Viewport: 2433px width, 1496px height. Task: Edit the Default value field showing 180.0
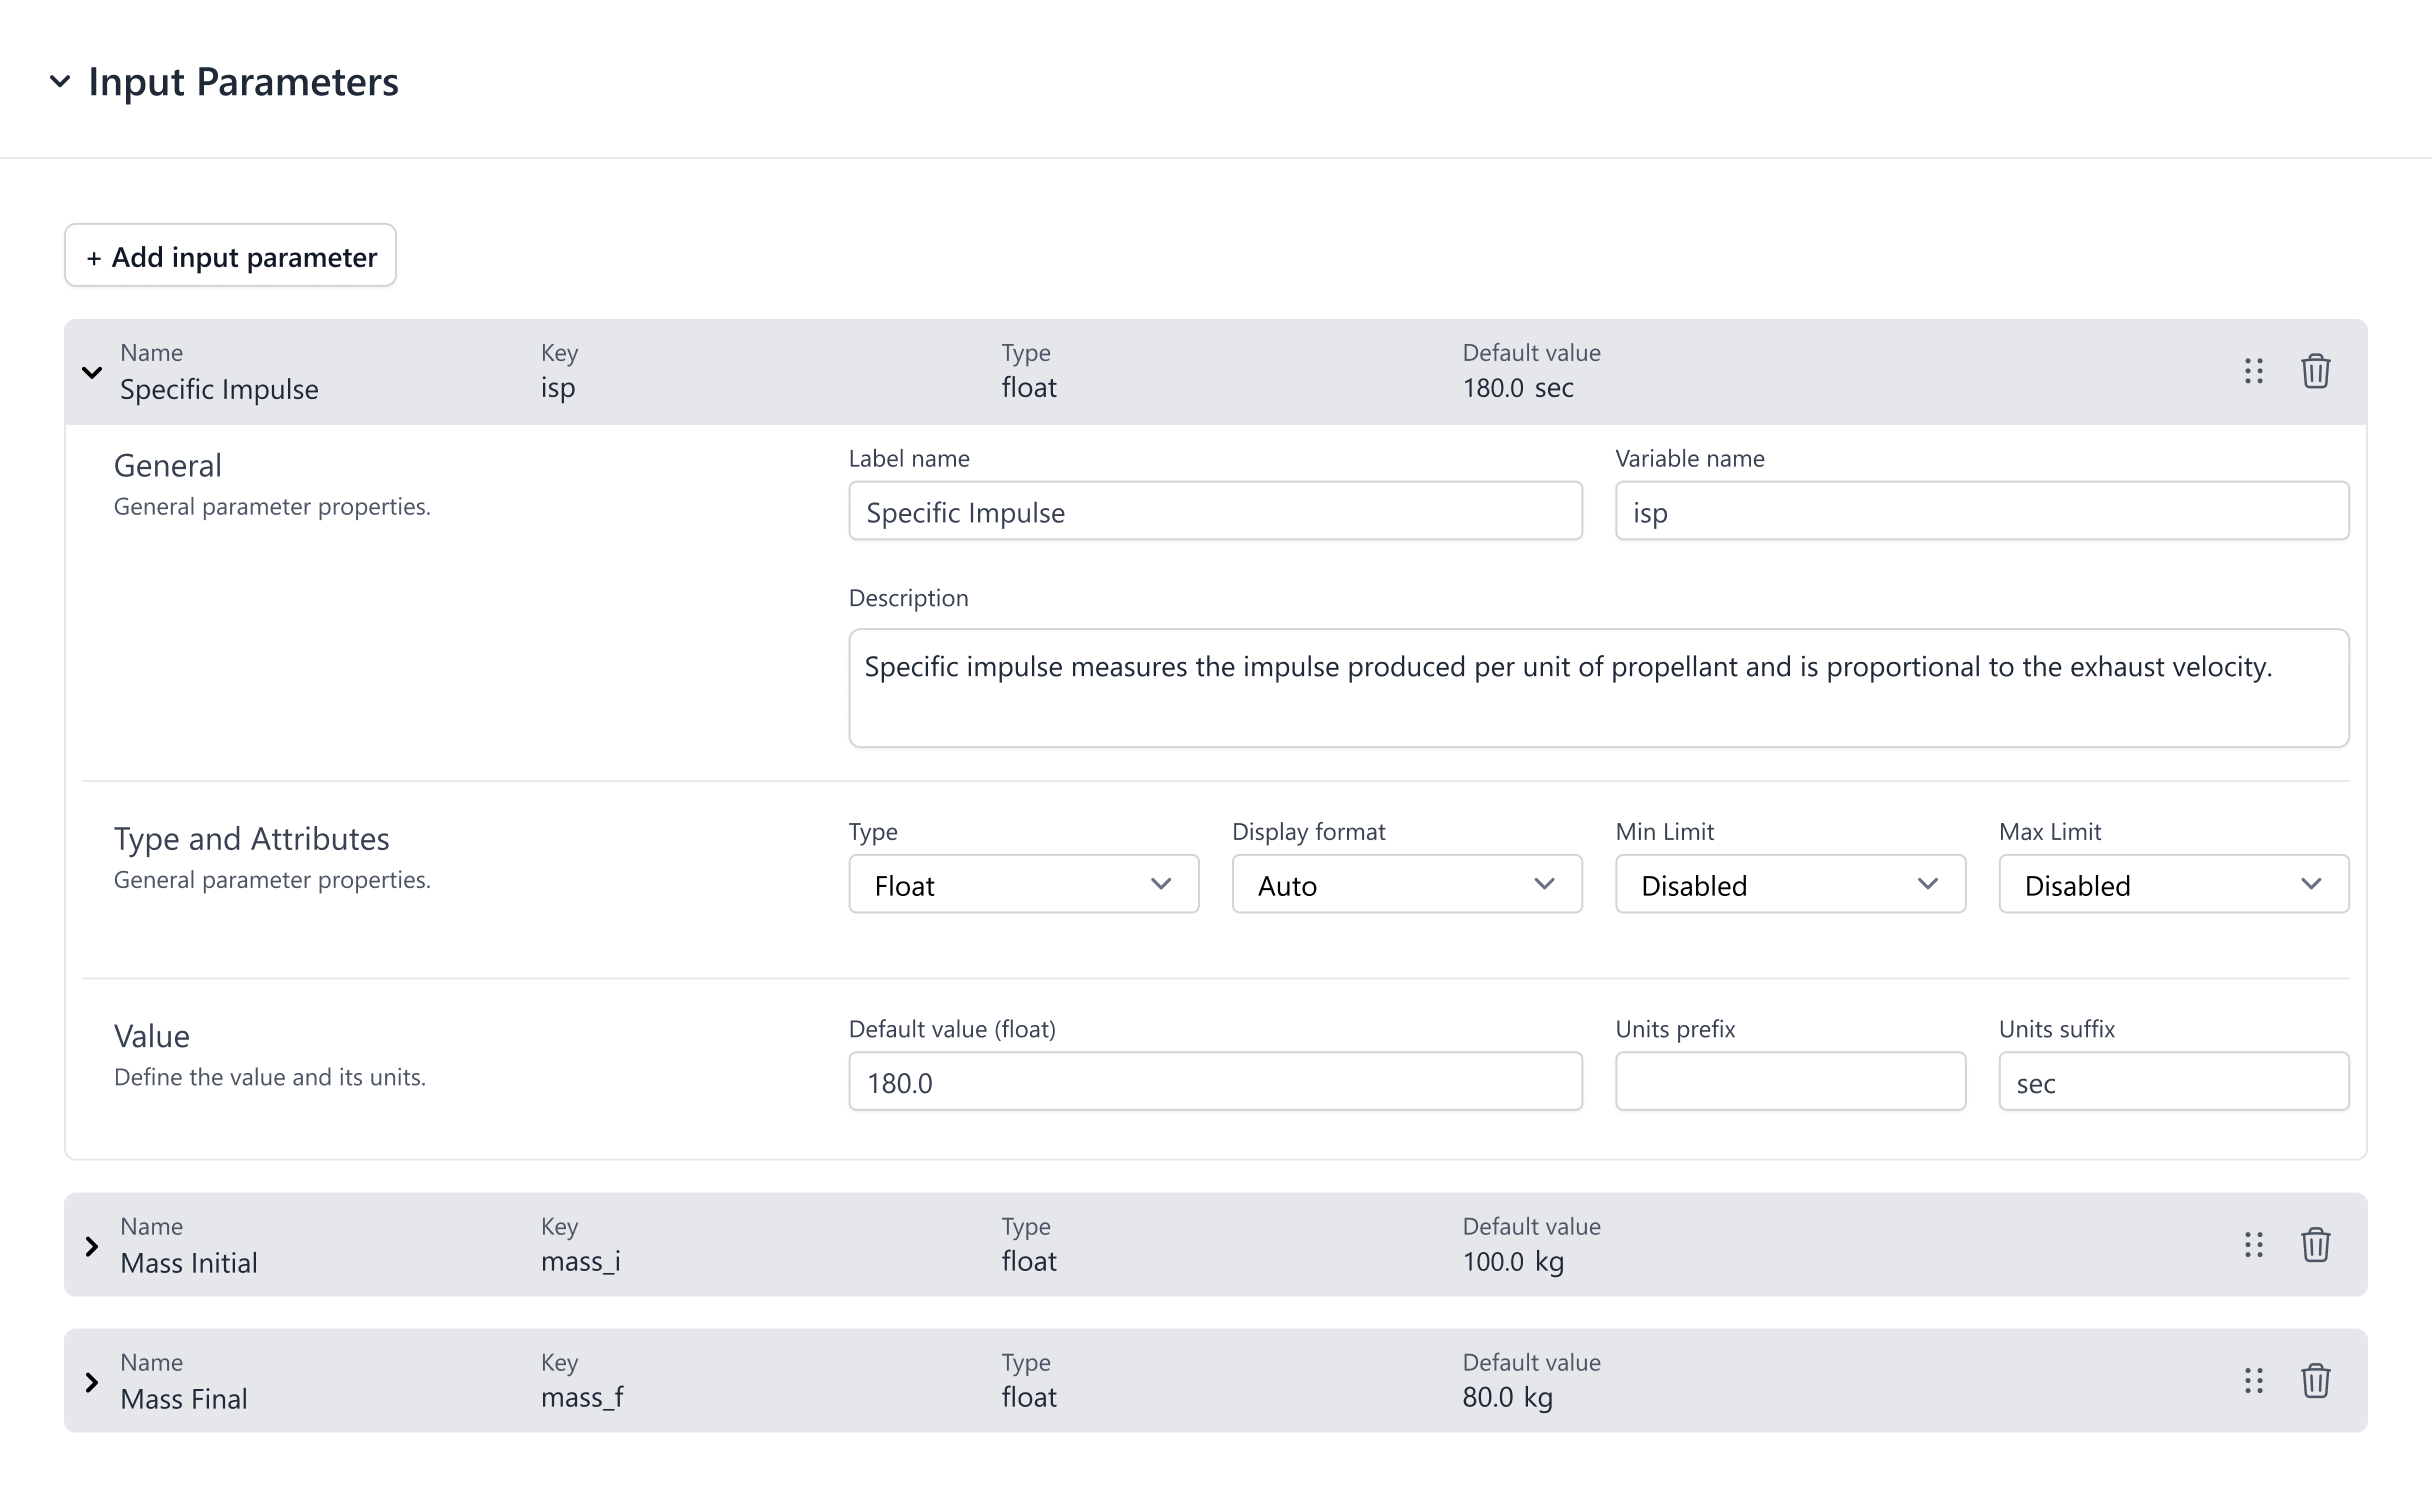pyautogui.click(x=1214, y=1081)
